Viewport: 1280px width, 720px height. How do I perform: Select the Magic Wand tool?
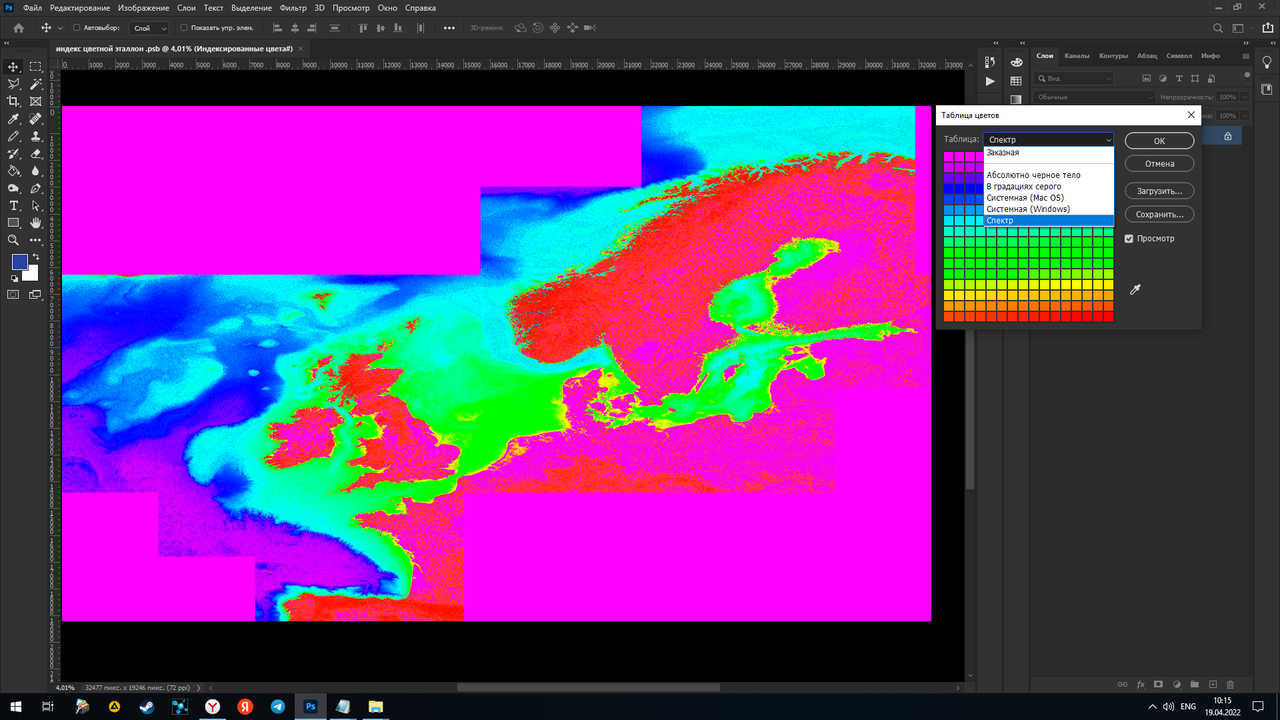pyautogui.click(x=36, y=84)
